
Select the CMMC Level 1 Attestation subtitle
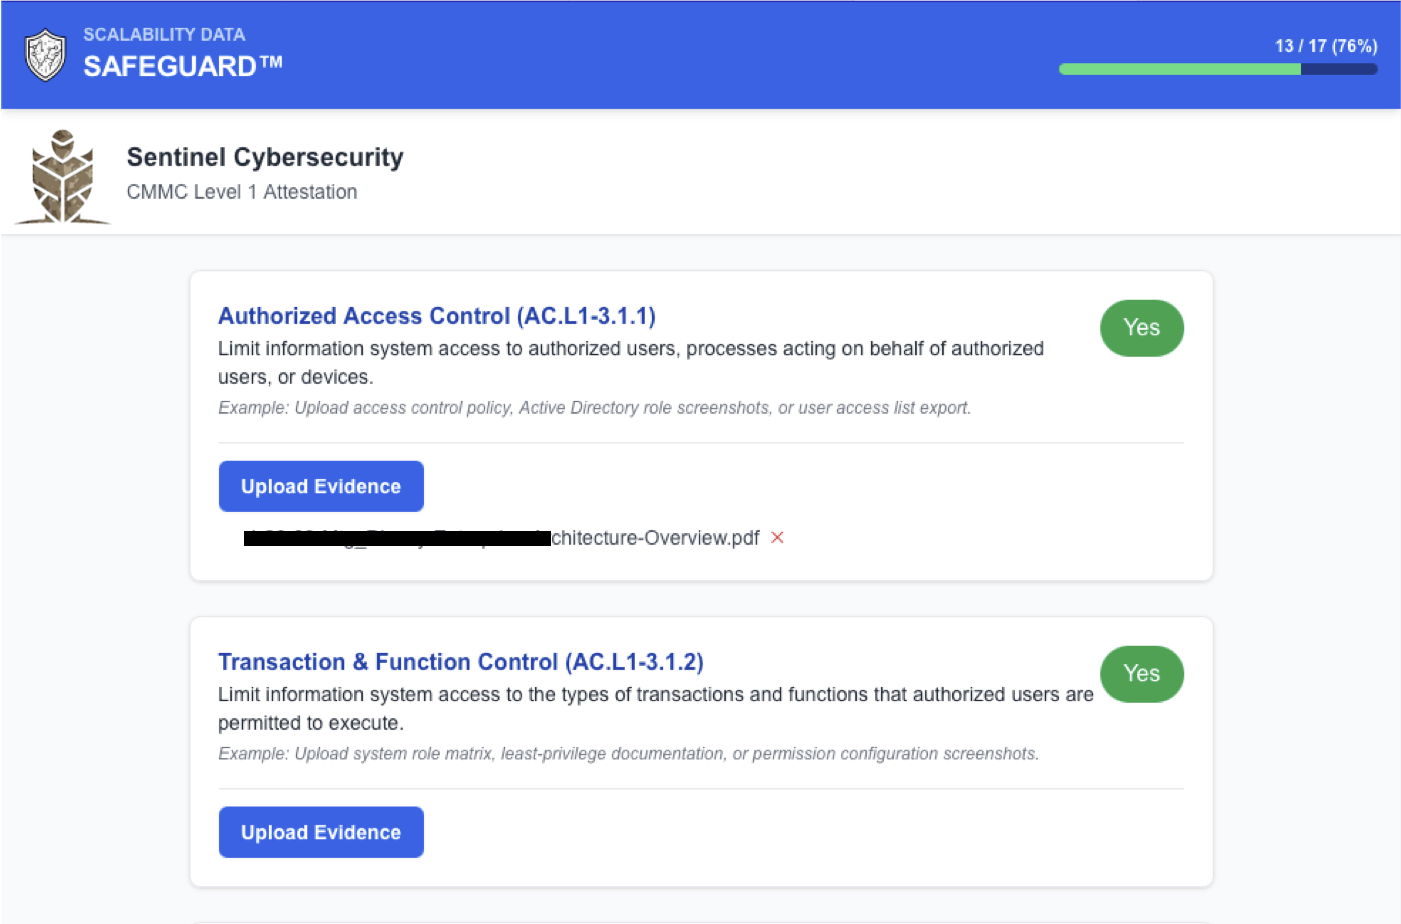(241, 192)
